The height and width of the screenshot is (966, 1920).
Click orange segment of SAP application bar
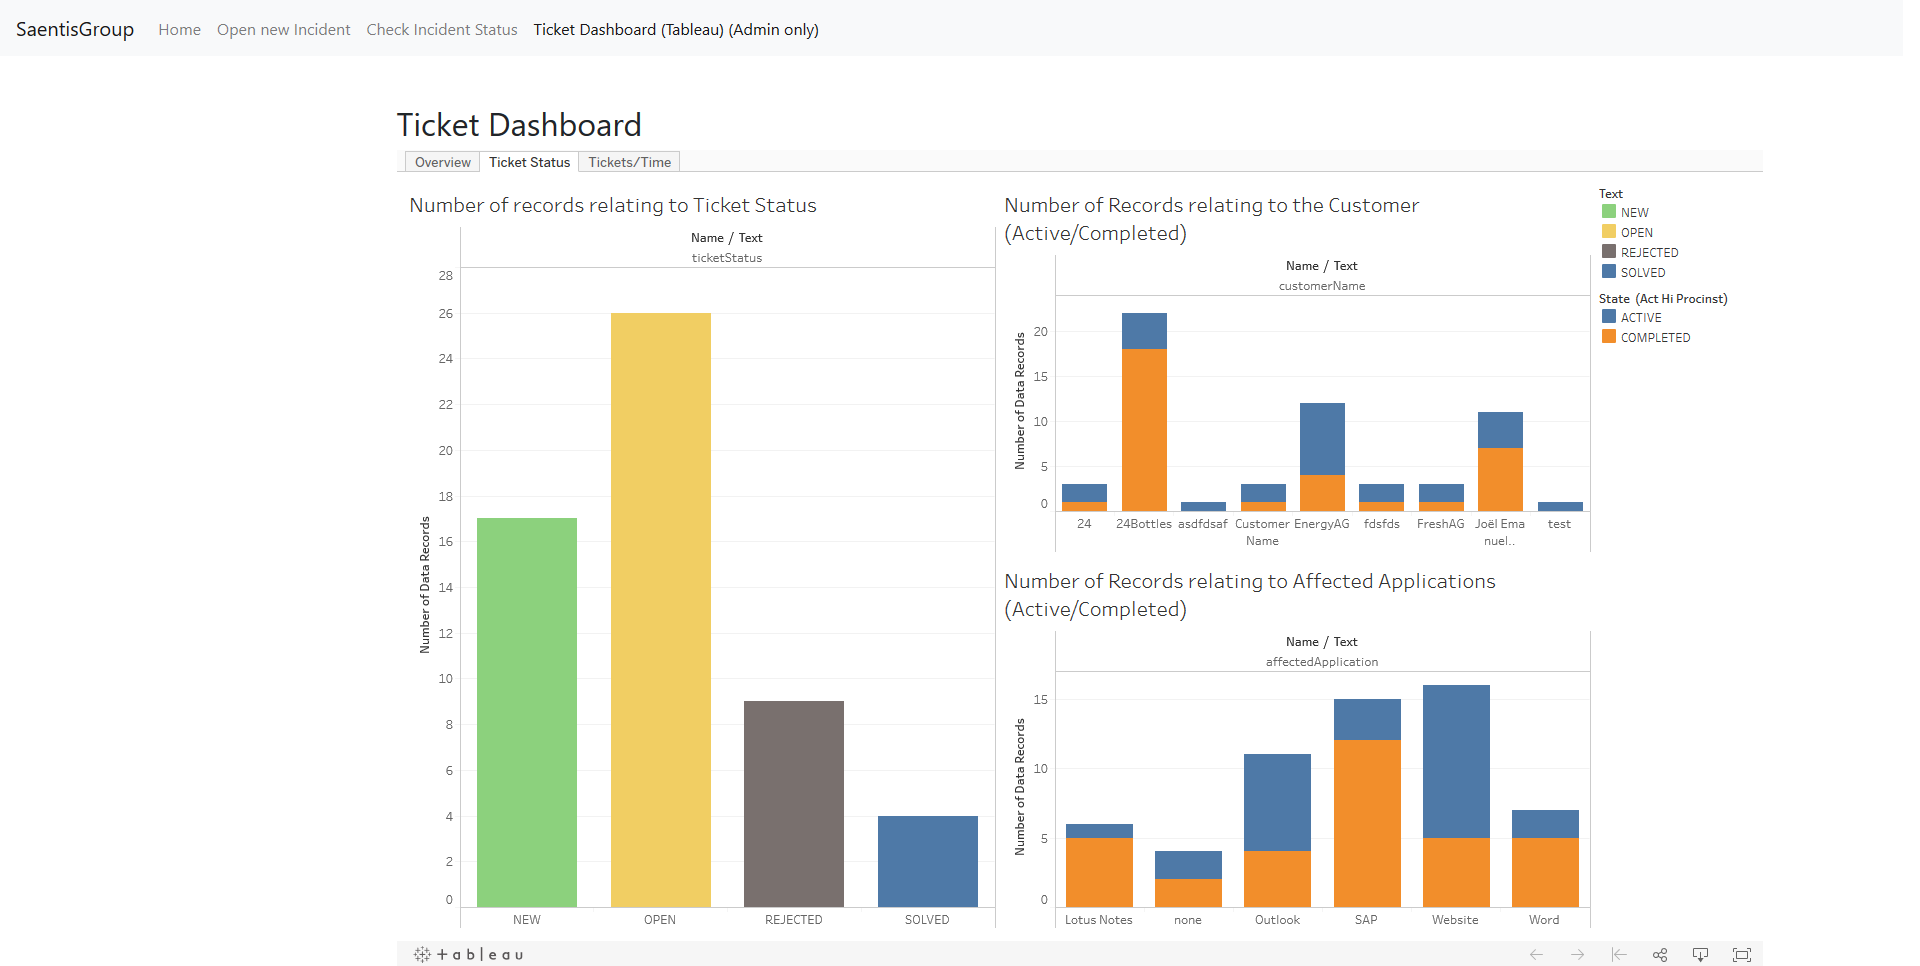pos(1367,823)
